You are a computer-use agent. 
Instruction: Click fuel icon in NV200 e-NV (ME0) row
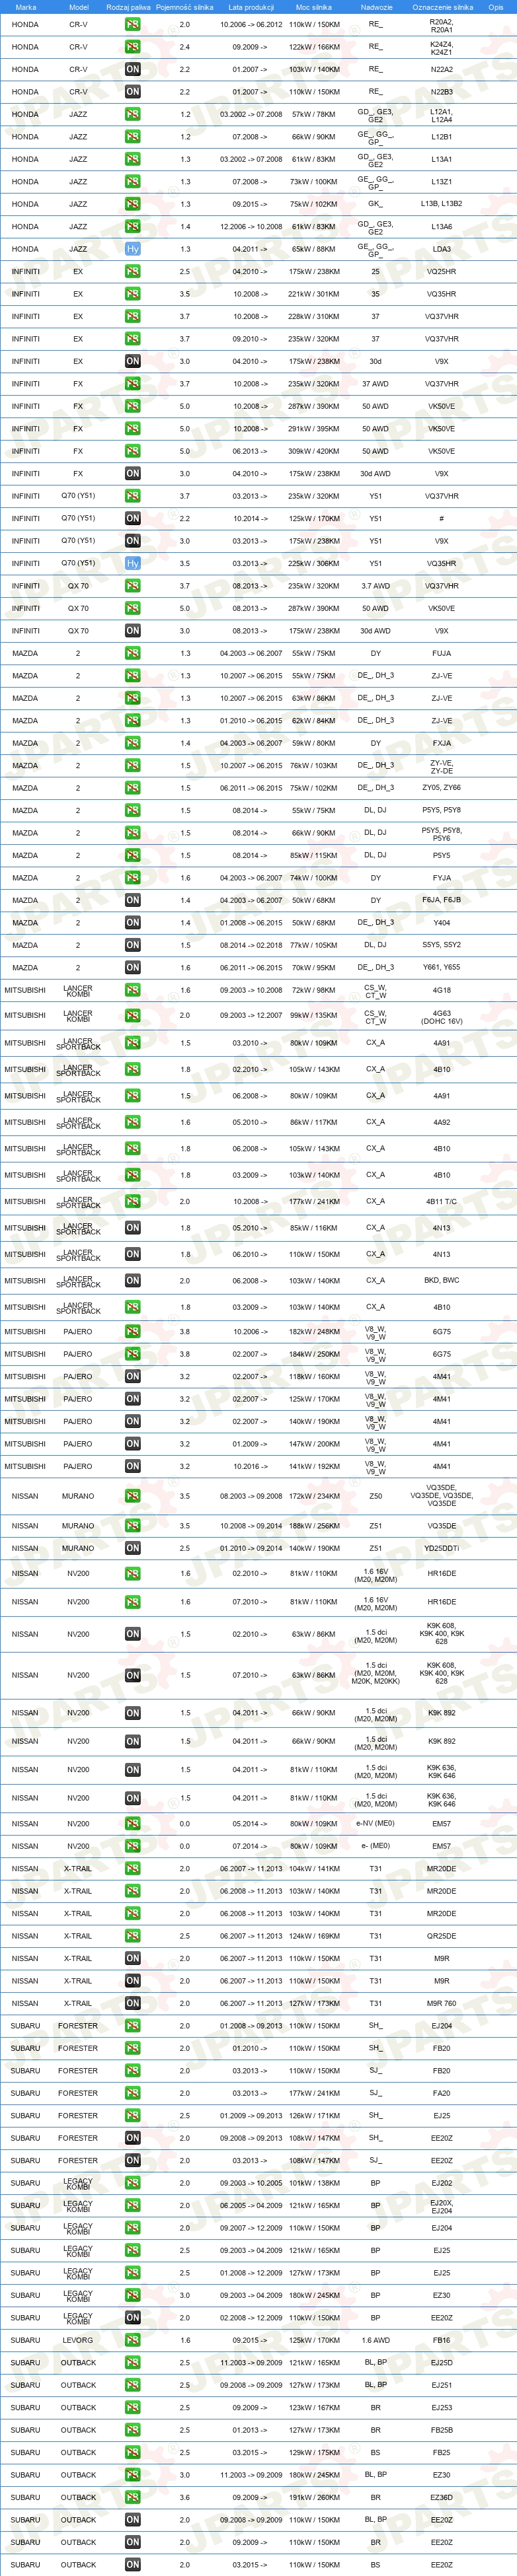[132, 1823]
